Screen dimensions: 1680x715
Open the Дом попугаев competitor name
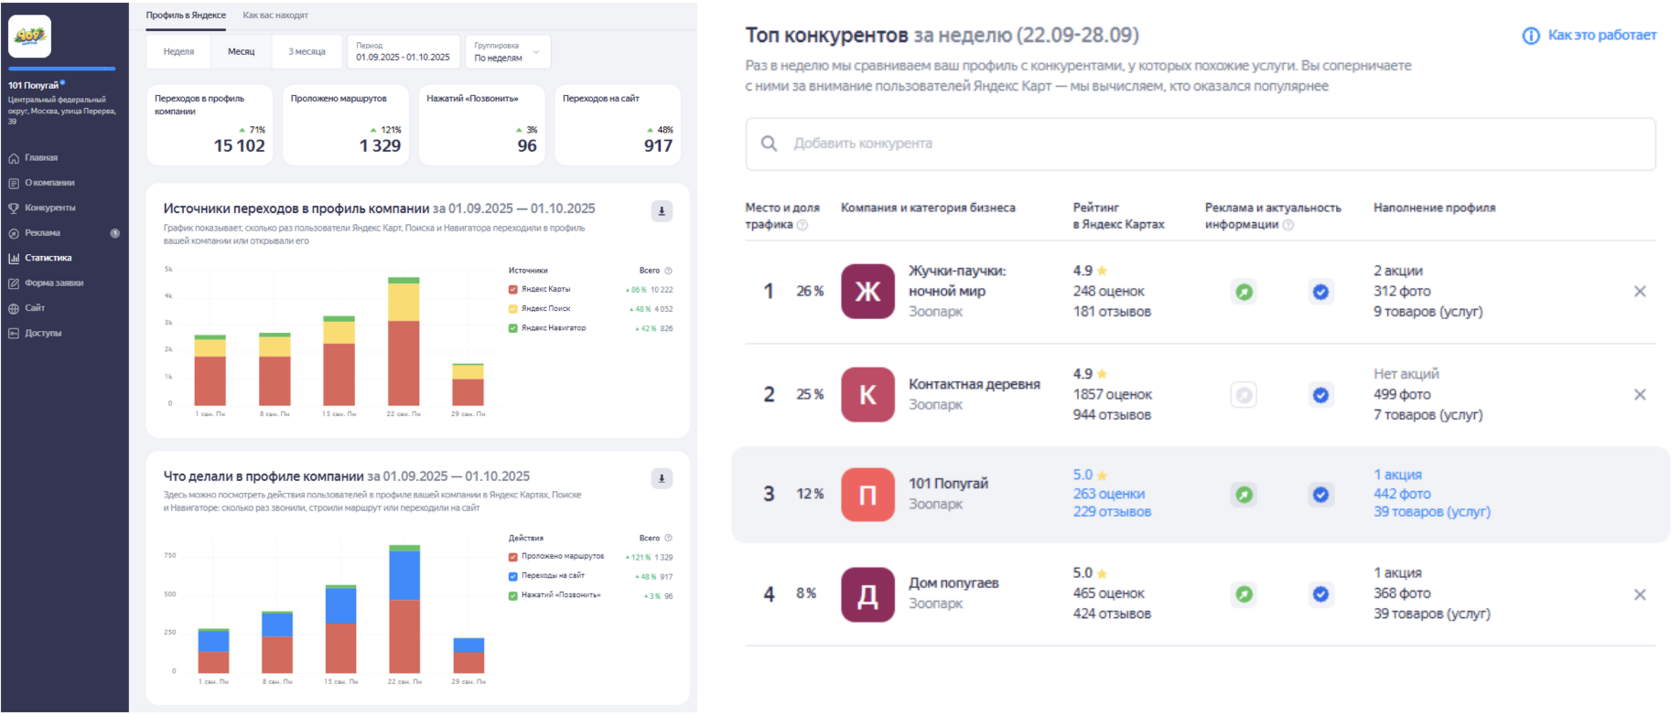pyautogui.click(x=953, y=583)
